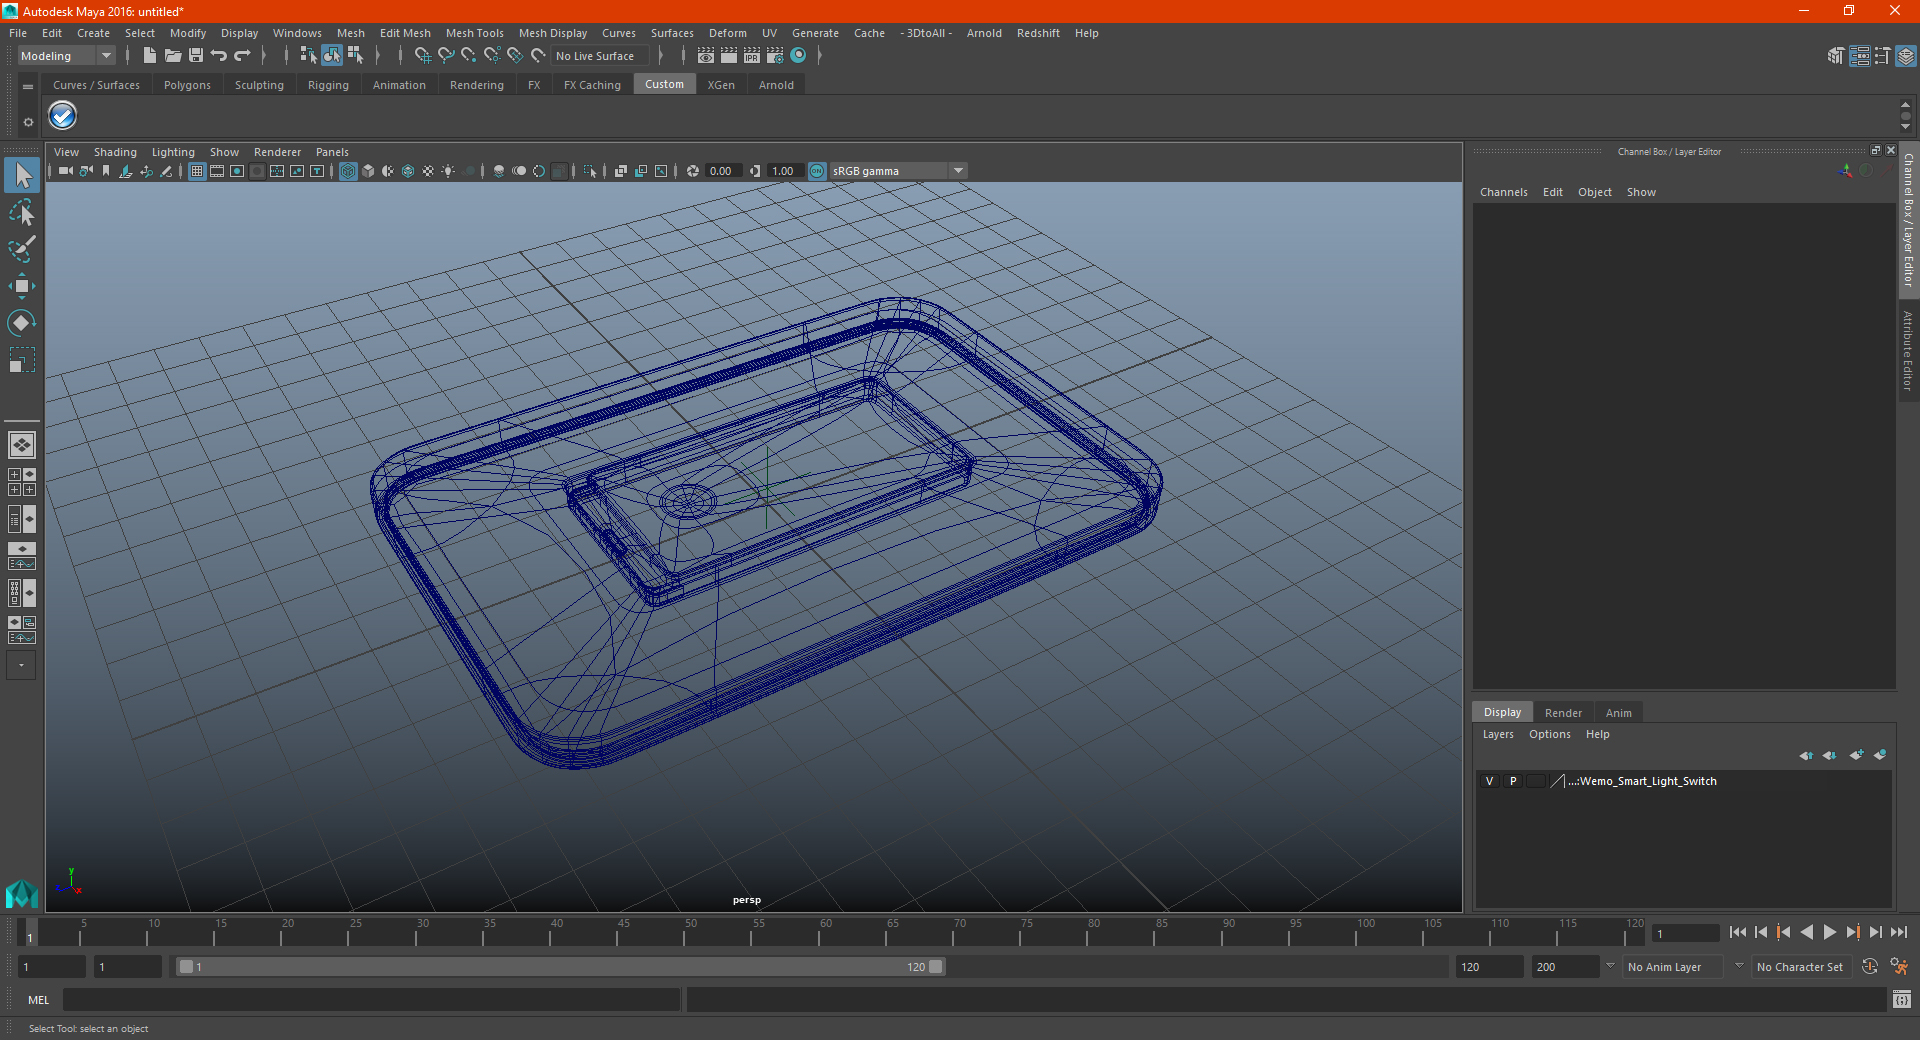Open shelf tab list menu icon

coord(28,87)
